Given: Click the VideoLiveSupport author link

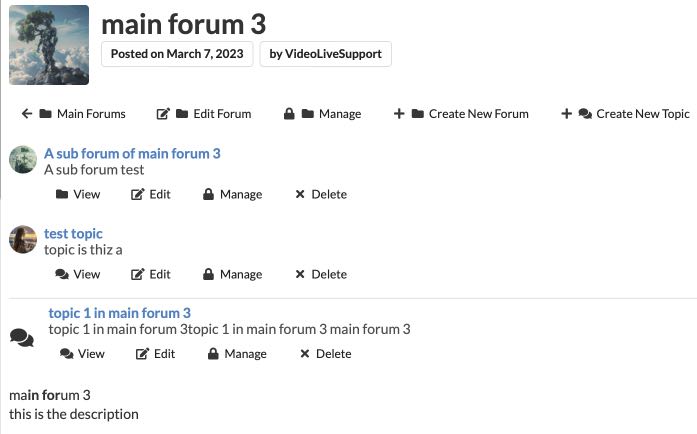Looking at the screenshot, I should (325, 54).
